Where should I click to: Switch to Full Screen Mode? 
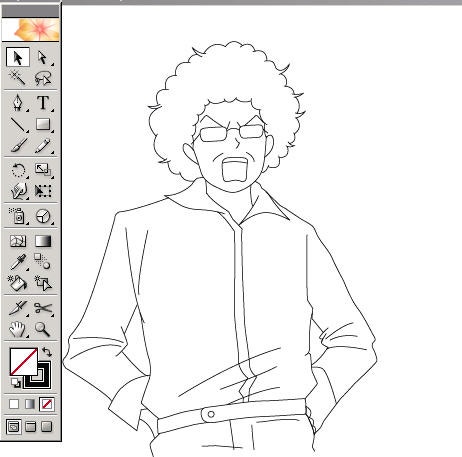(46, 427)
